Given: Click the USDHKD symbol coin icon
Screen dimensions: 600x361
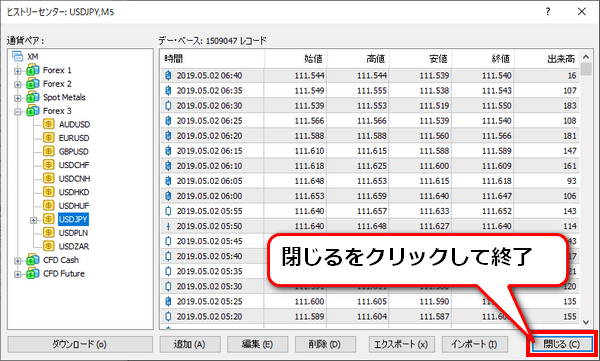Looking at the screenshot, I should [49, 192].
